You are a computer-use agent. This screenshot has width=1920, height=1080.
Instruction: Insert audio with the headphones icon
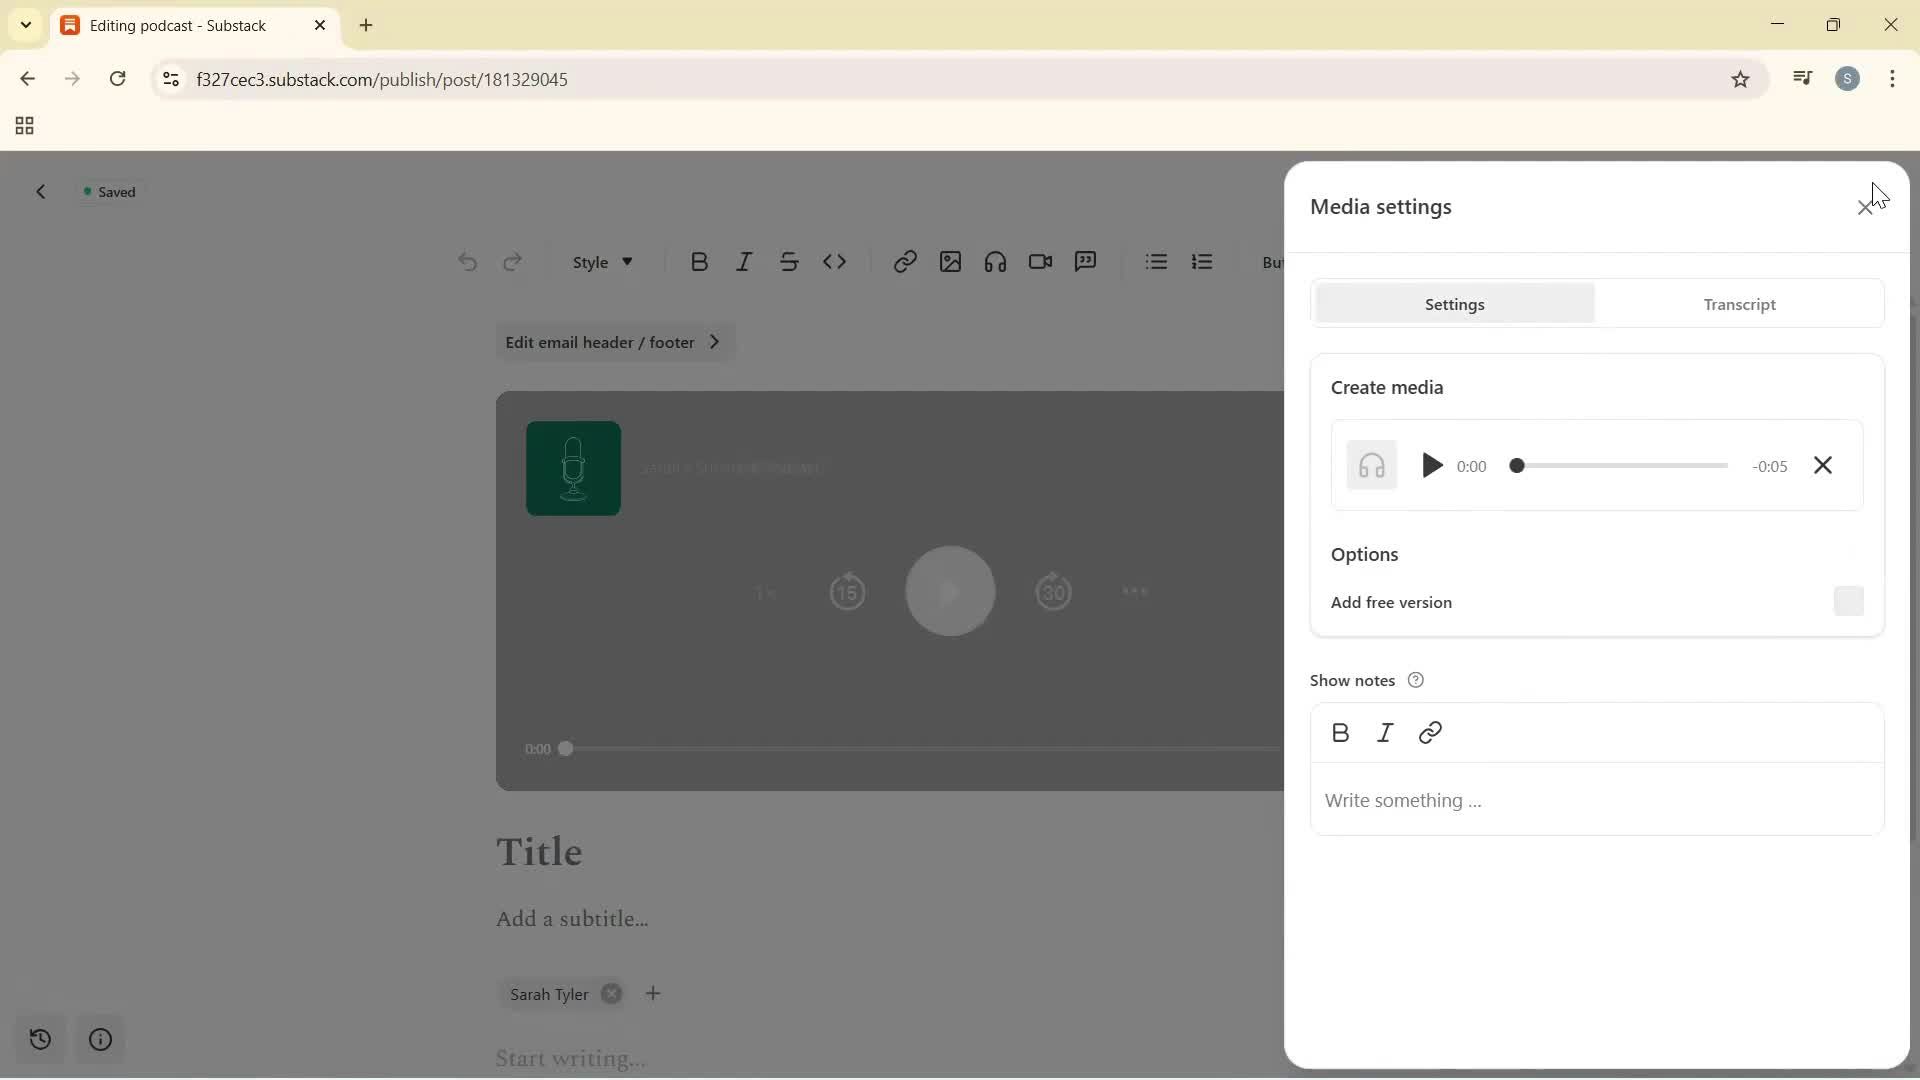995,261
